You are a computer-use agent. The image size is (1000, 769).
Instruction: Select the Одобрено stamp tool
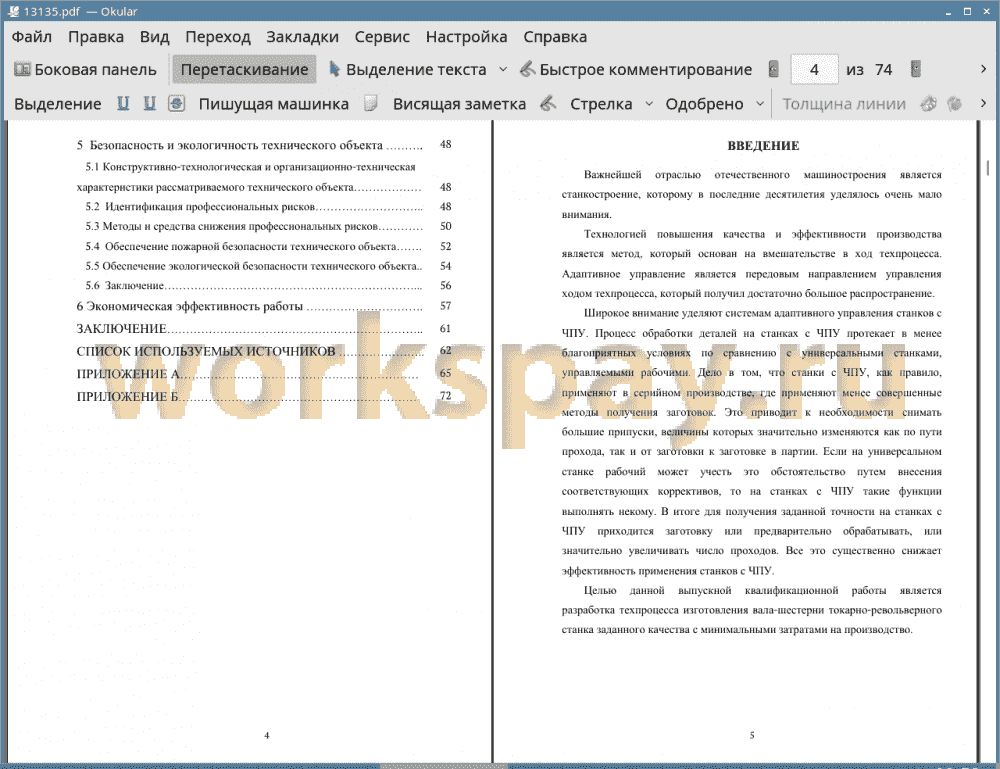(x=704, y=104)
